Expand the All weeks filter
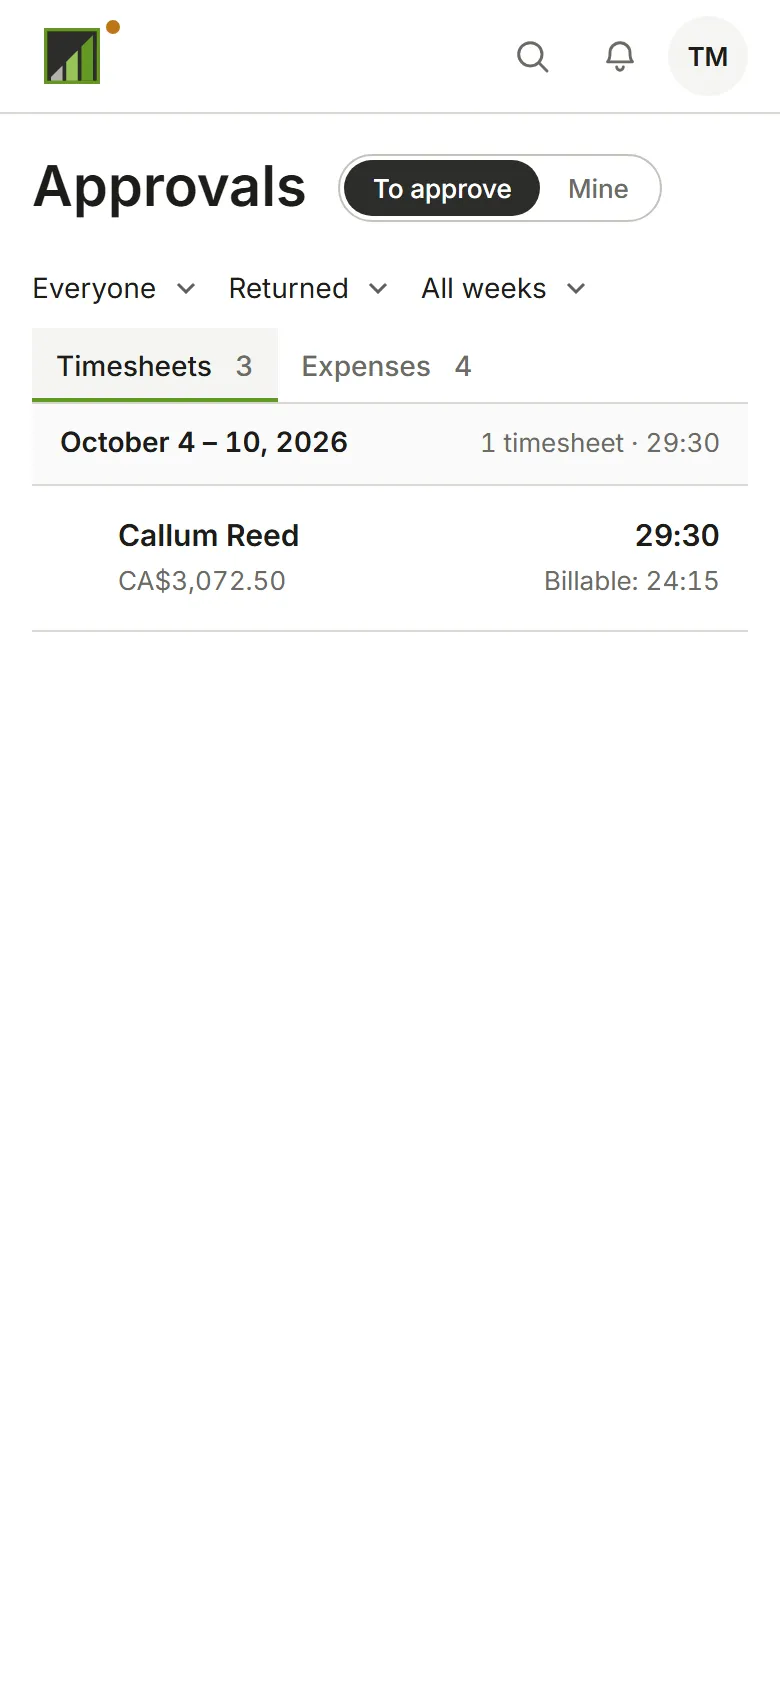This screenshot has width=780, height=1688. tap(503, 289)
